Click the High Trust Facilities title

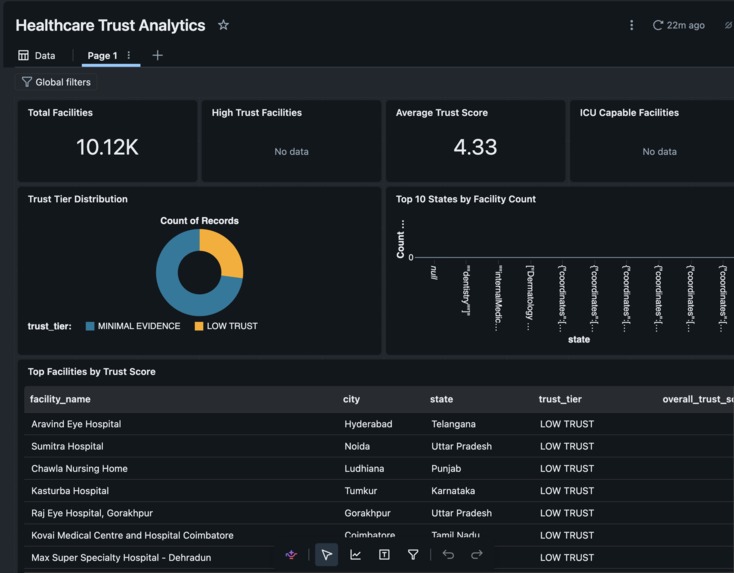(257, 112)
